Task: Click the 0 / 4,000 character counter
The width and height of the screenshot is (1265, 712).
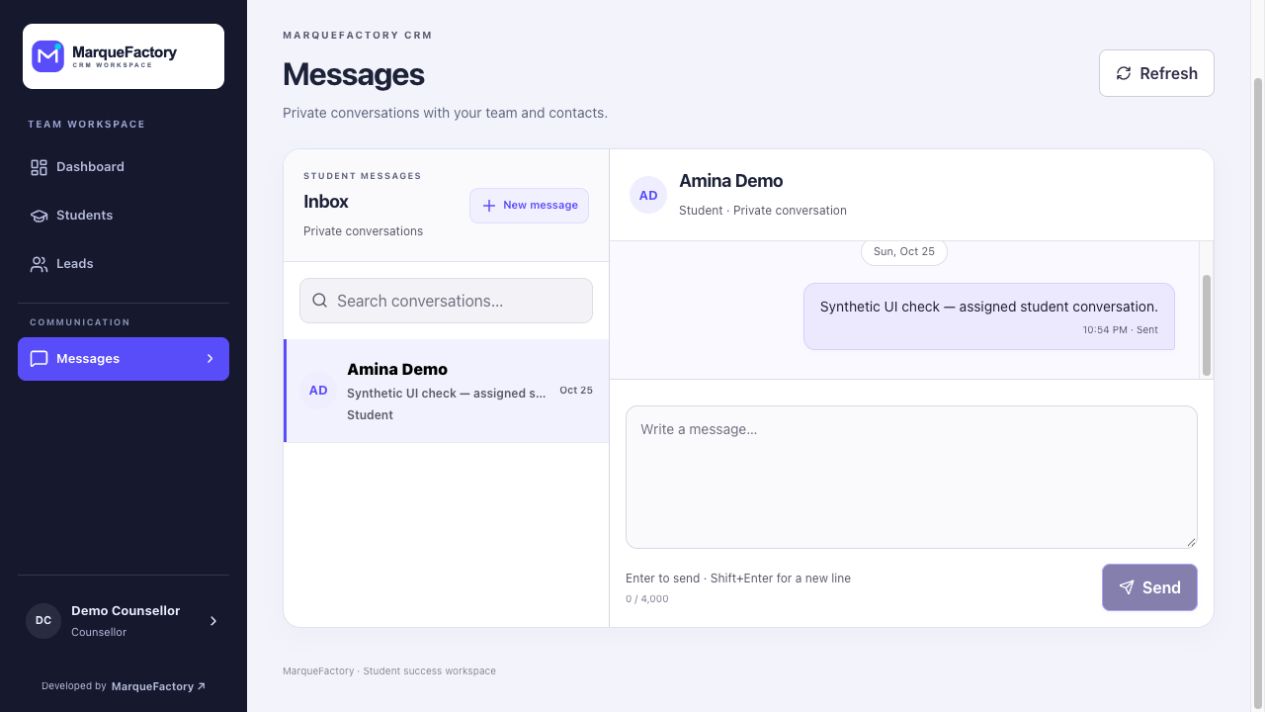Action: [x=647, y=599]
